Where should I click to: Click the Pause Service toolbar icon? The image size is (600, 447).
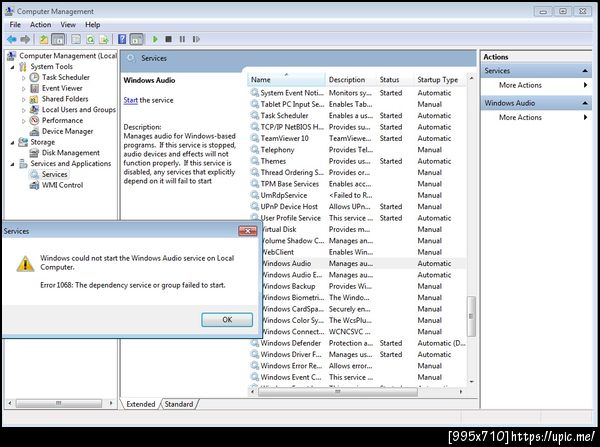182,39
